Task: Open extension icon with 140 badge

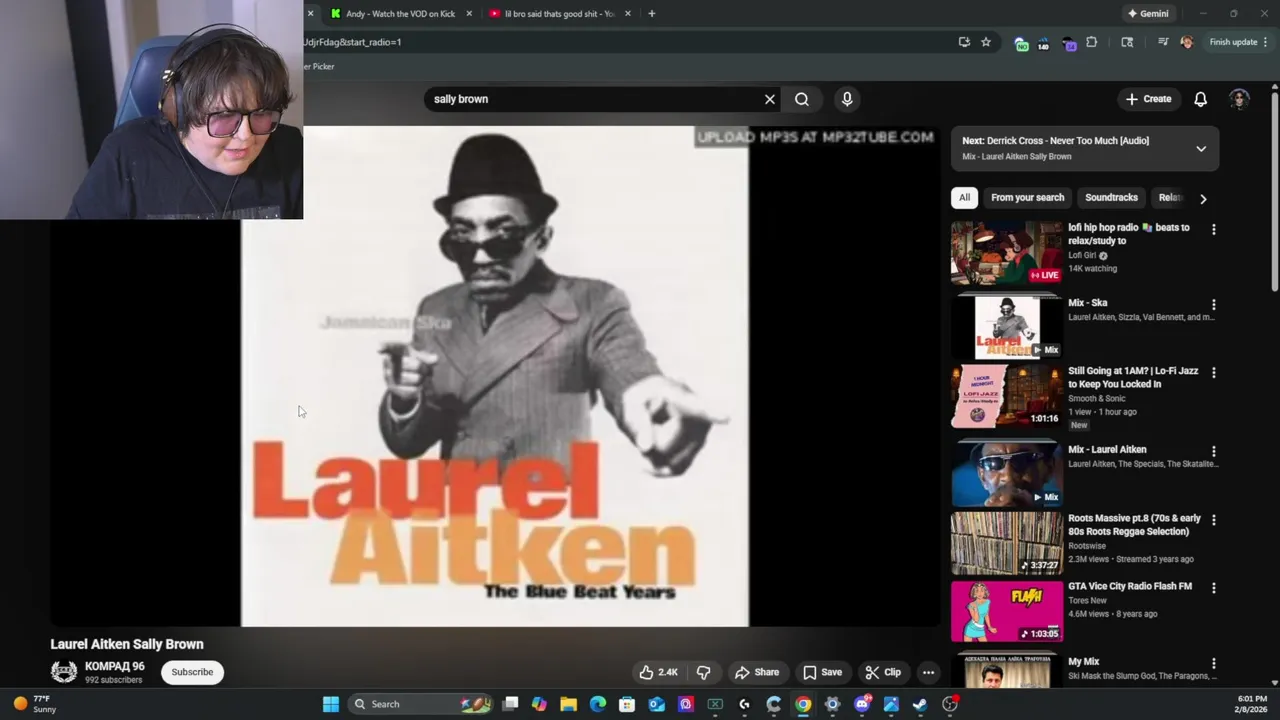Action: 1044,43
